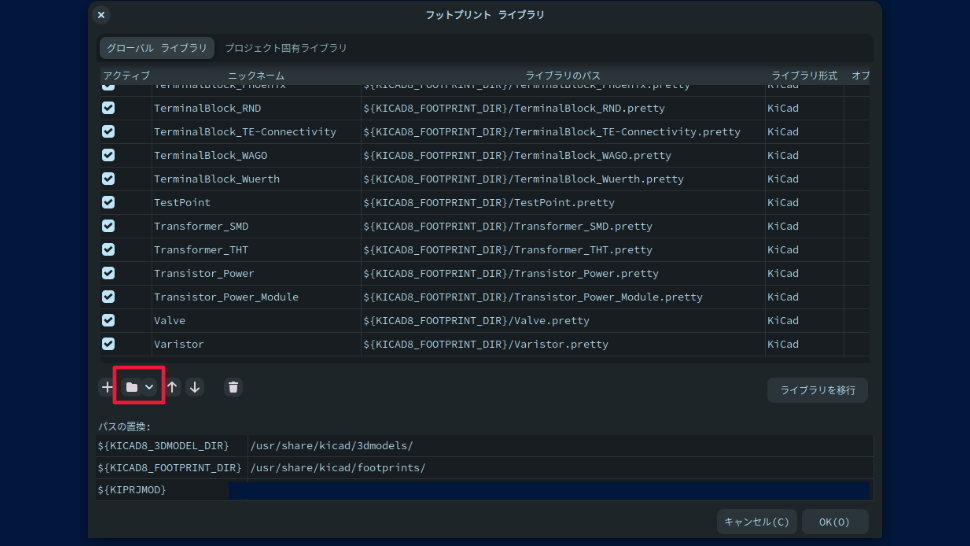Disable the Varistor library checkbox
This screenshot has height=546, width=970.
tap(108, 344)
